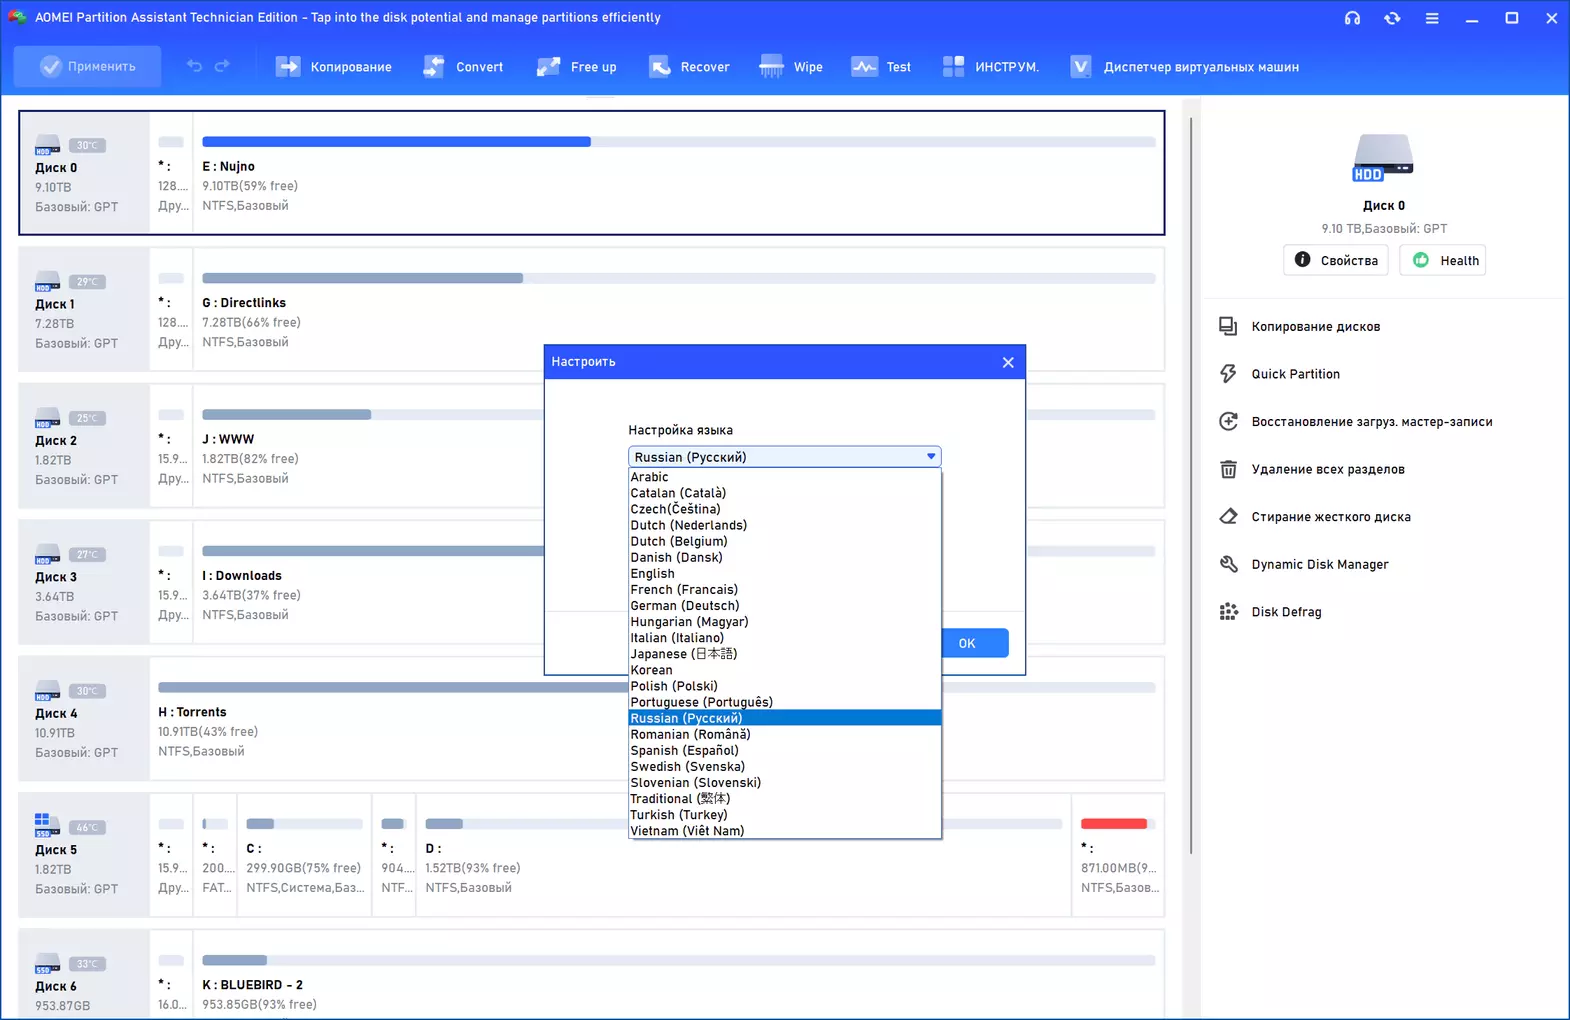This screenshot has width=1570, height=1020.
Task: Select the Диск 2 disk header
Action: click(84, 446)
